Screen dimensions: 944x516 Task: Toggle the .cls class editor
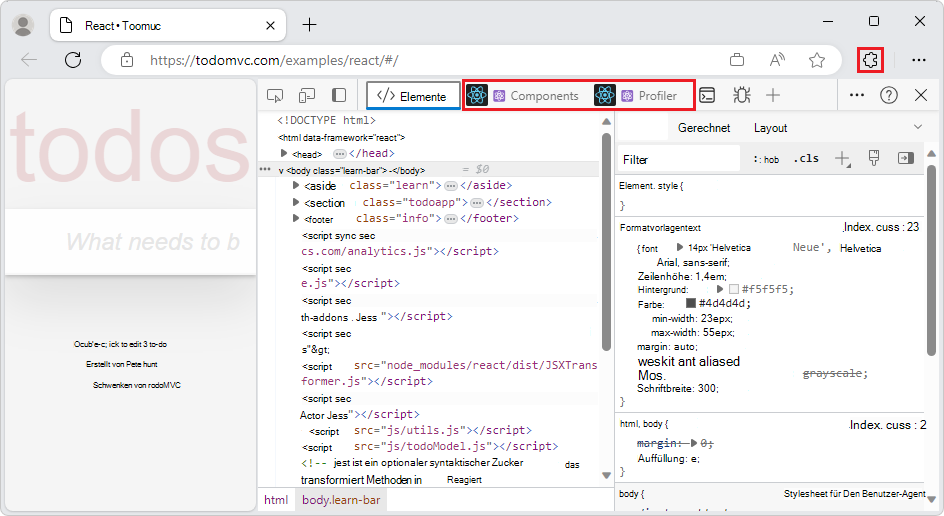806,159
